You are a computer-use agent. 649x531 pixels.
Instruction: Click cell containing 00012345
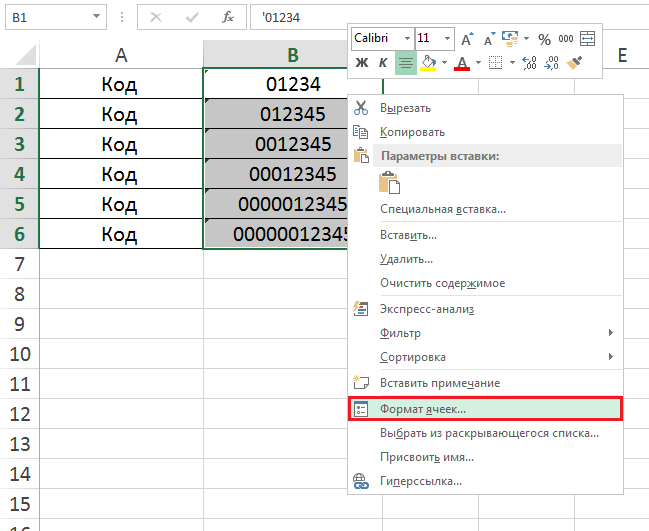pos(276,174)
